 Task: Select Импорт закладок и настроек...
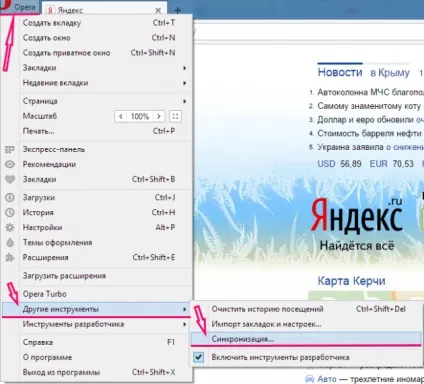point(306,324)
